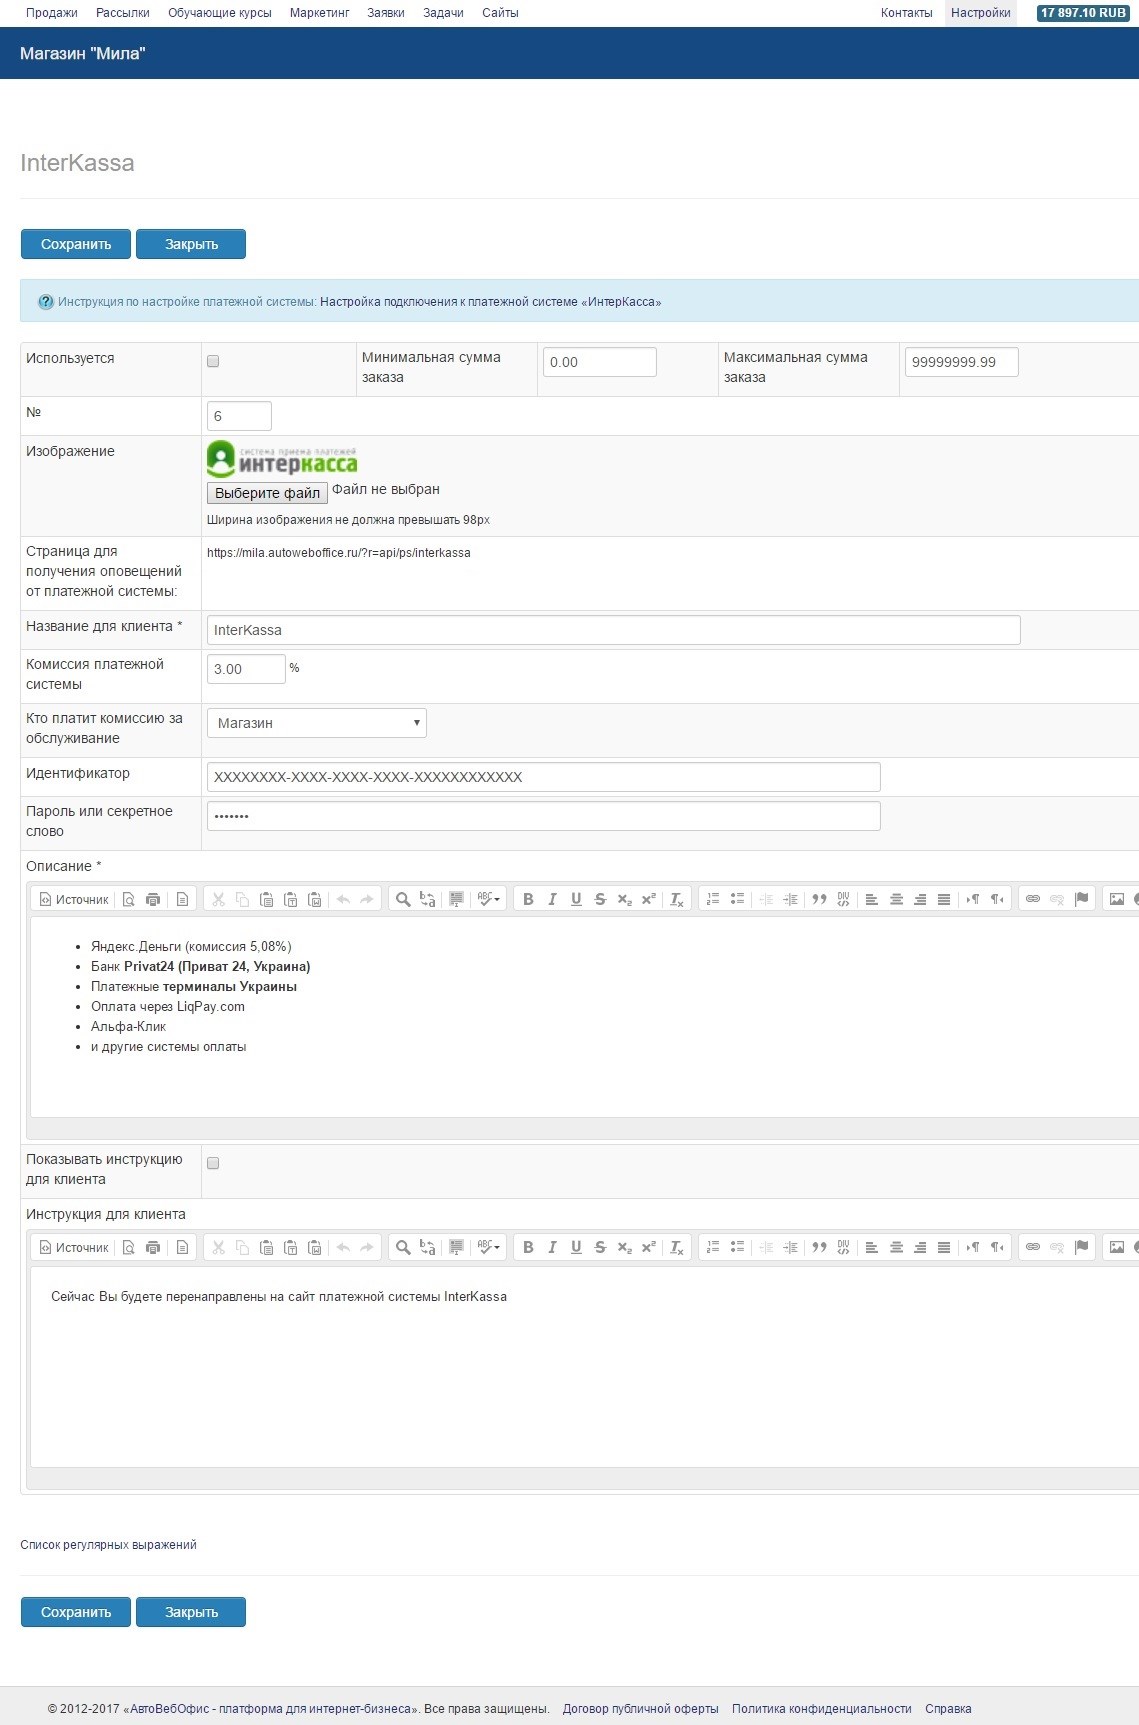The image size is (1139, 1725).
Task: Click the Идентификатор input field
Action: pyautogui.click(x=543, y=777)
